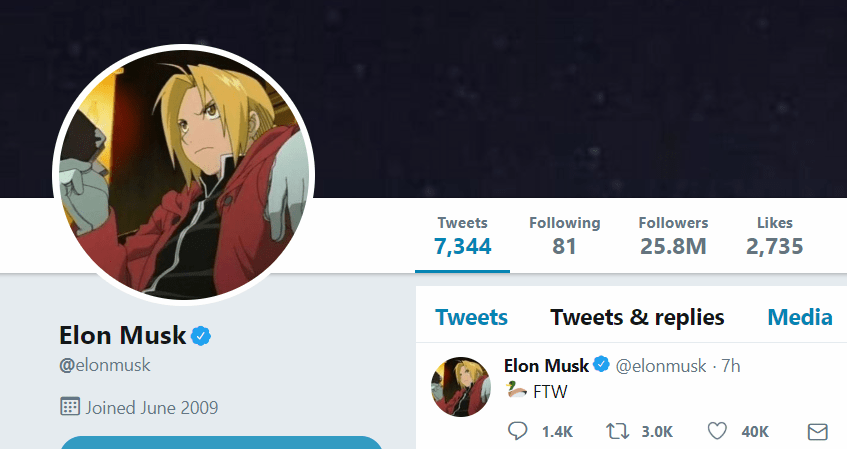
Task: Open the tweet via its 7h timestamp
Action: pos(731,366)
